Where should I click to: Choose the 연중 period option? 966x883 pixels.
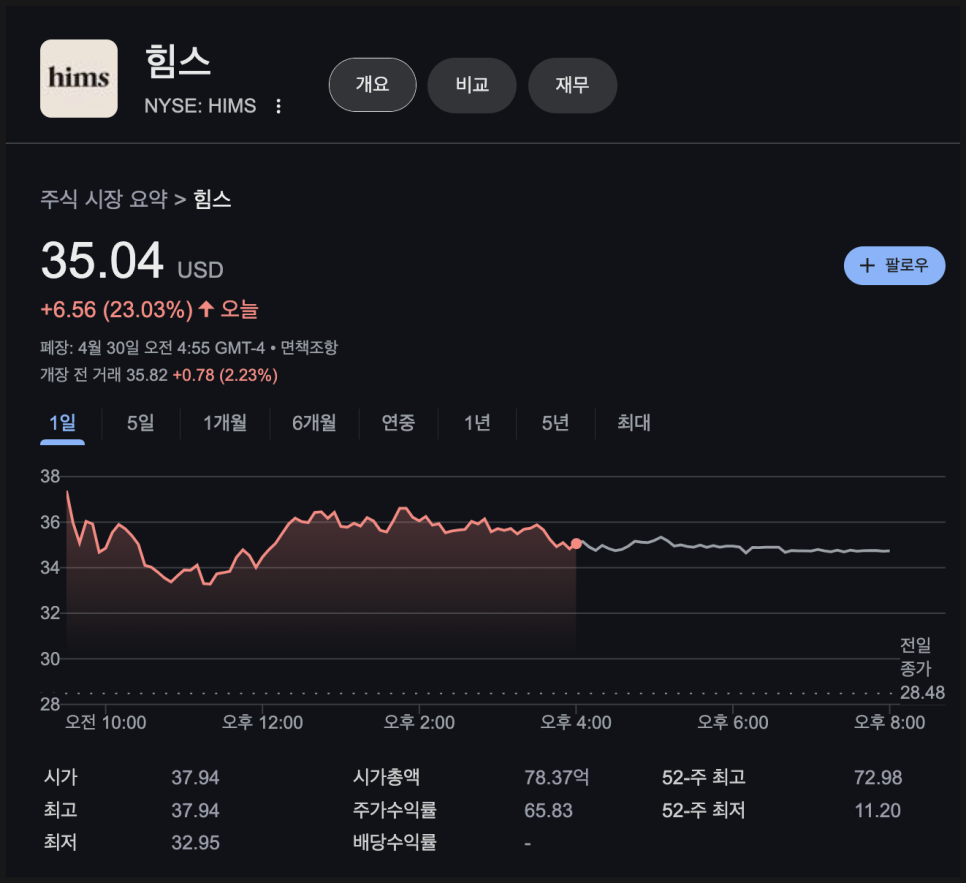[398, 423]
